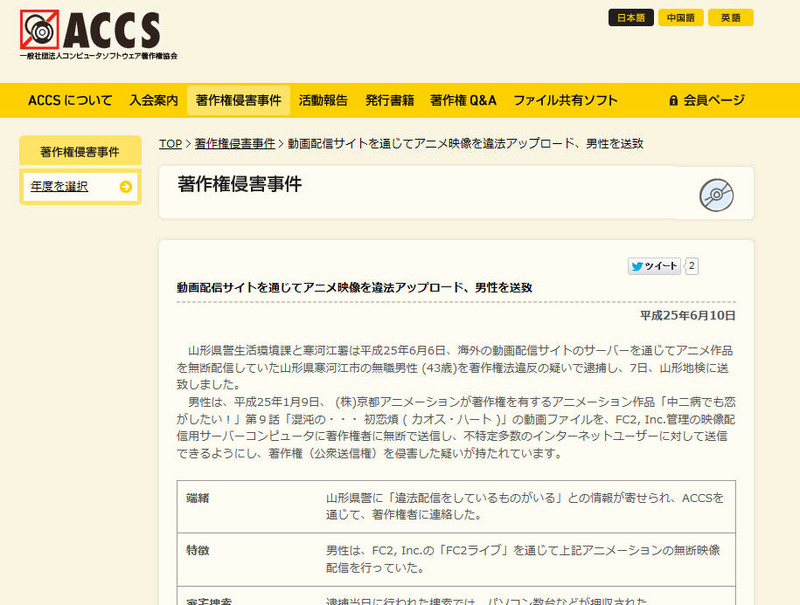800x605 pixels.
Task: Switch language to 中国語
Action: [681, 17]
